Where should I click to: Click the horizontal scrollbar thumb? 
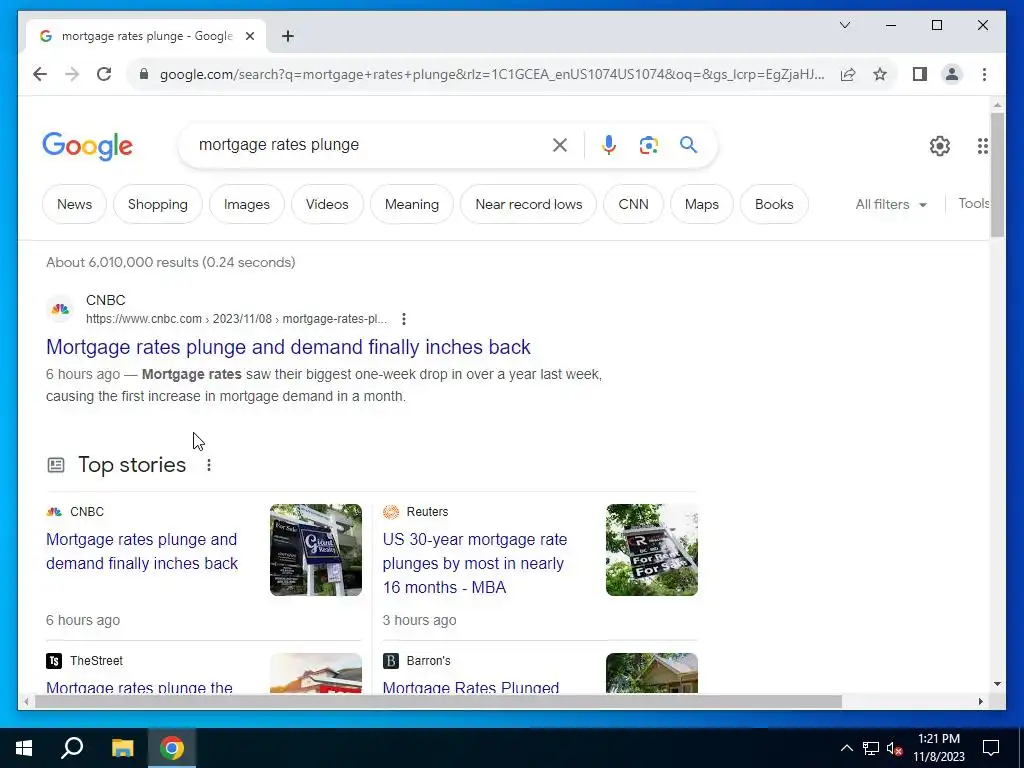coord(438,702)
